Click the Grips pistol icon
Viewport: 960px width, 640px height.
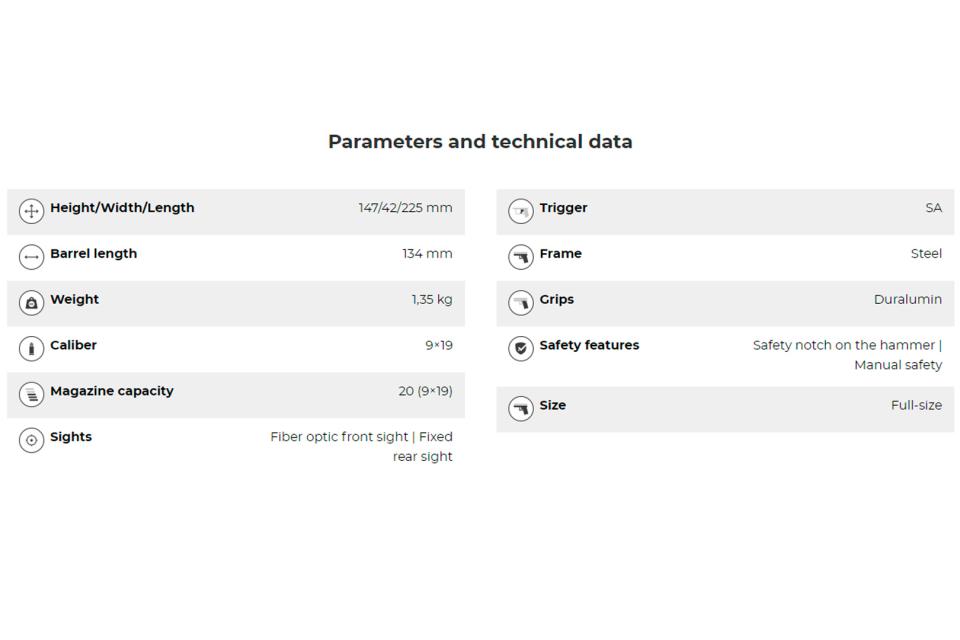(520, 303)
